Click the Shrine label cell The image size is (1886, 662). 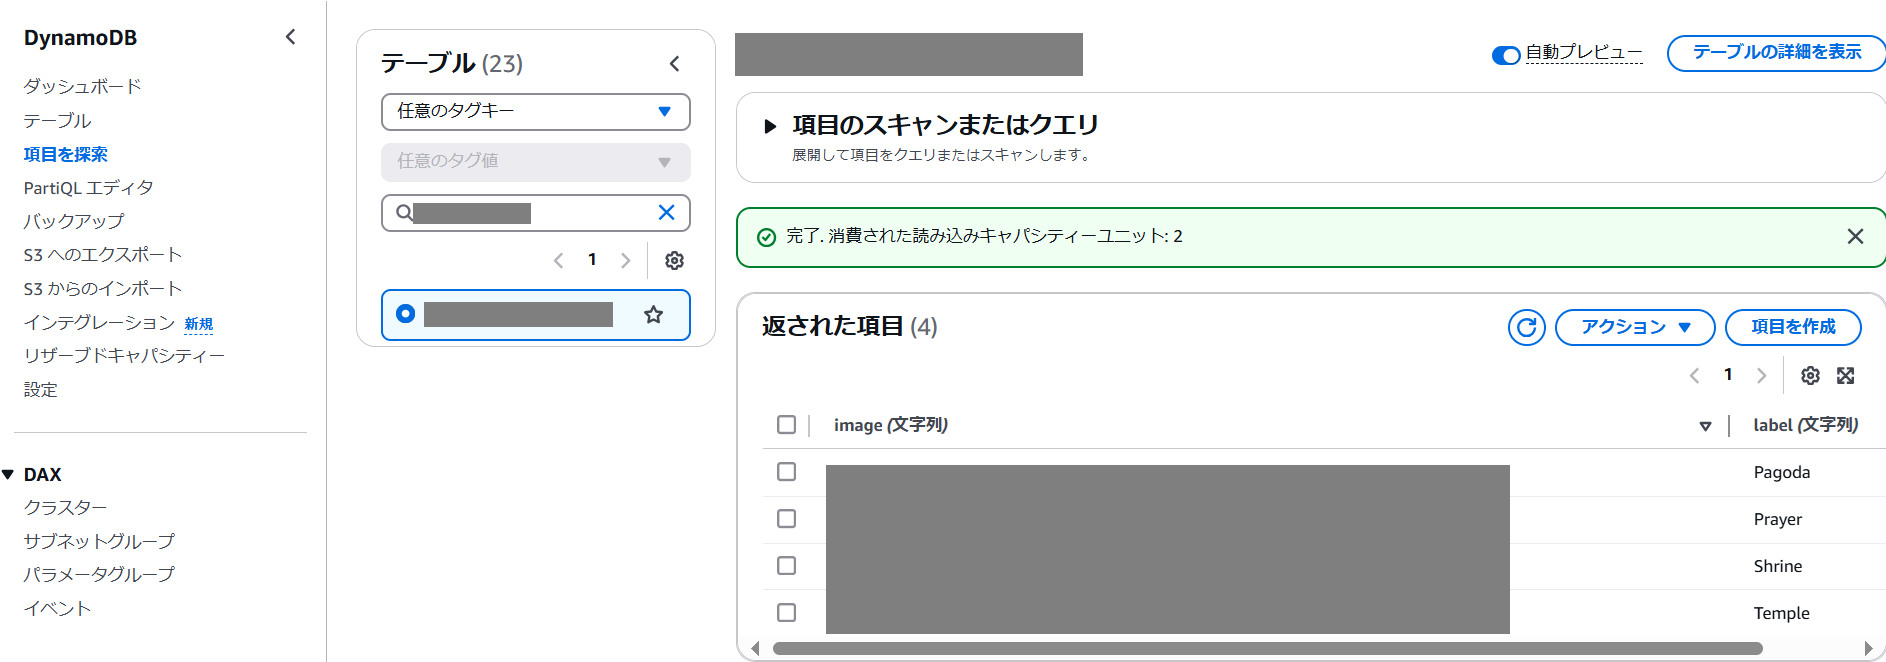pyautogui.click(x=1777, y=566)
